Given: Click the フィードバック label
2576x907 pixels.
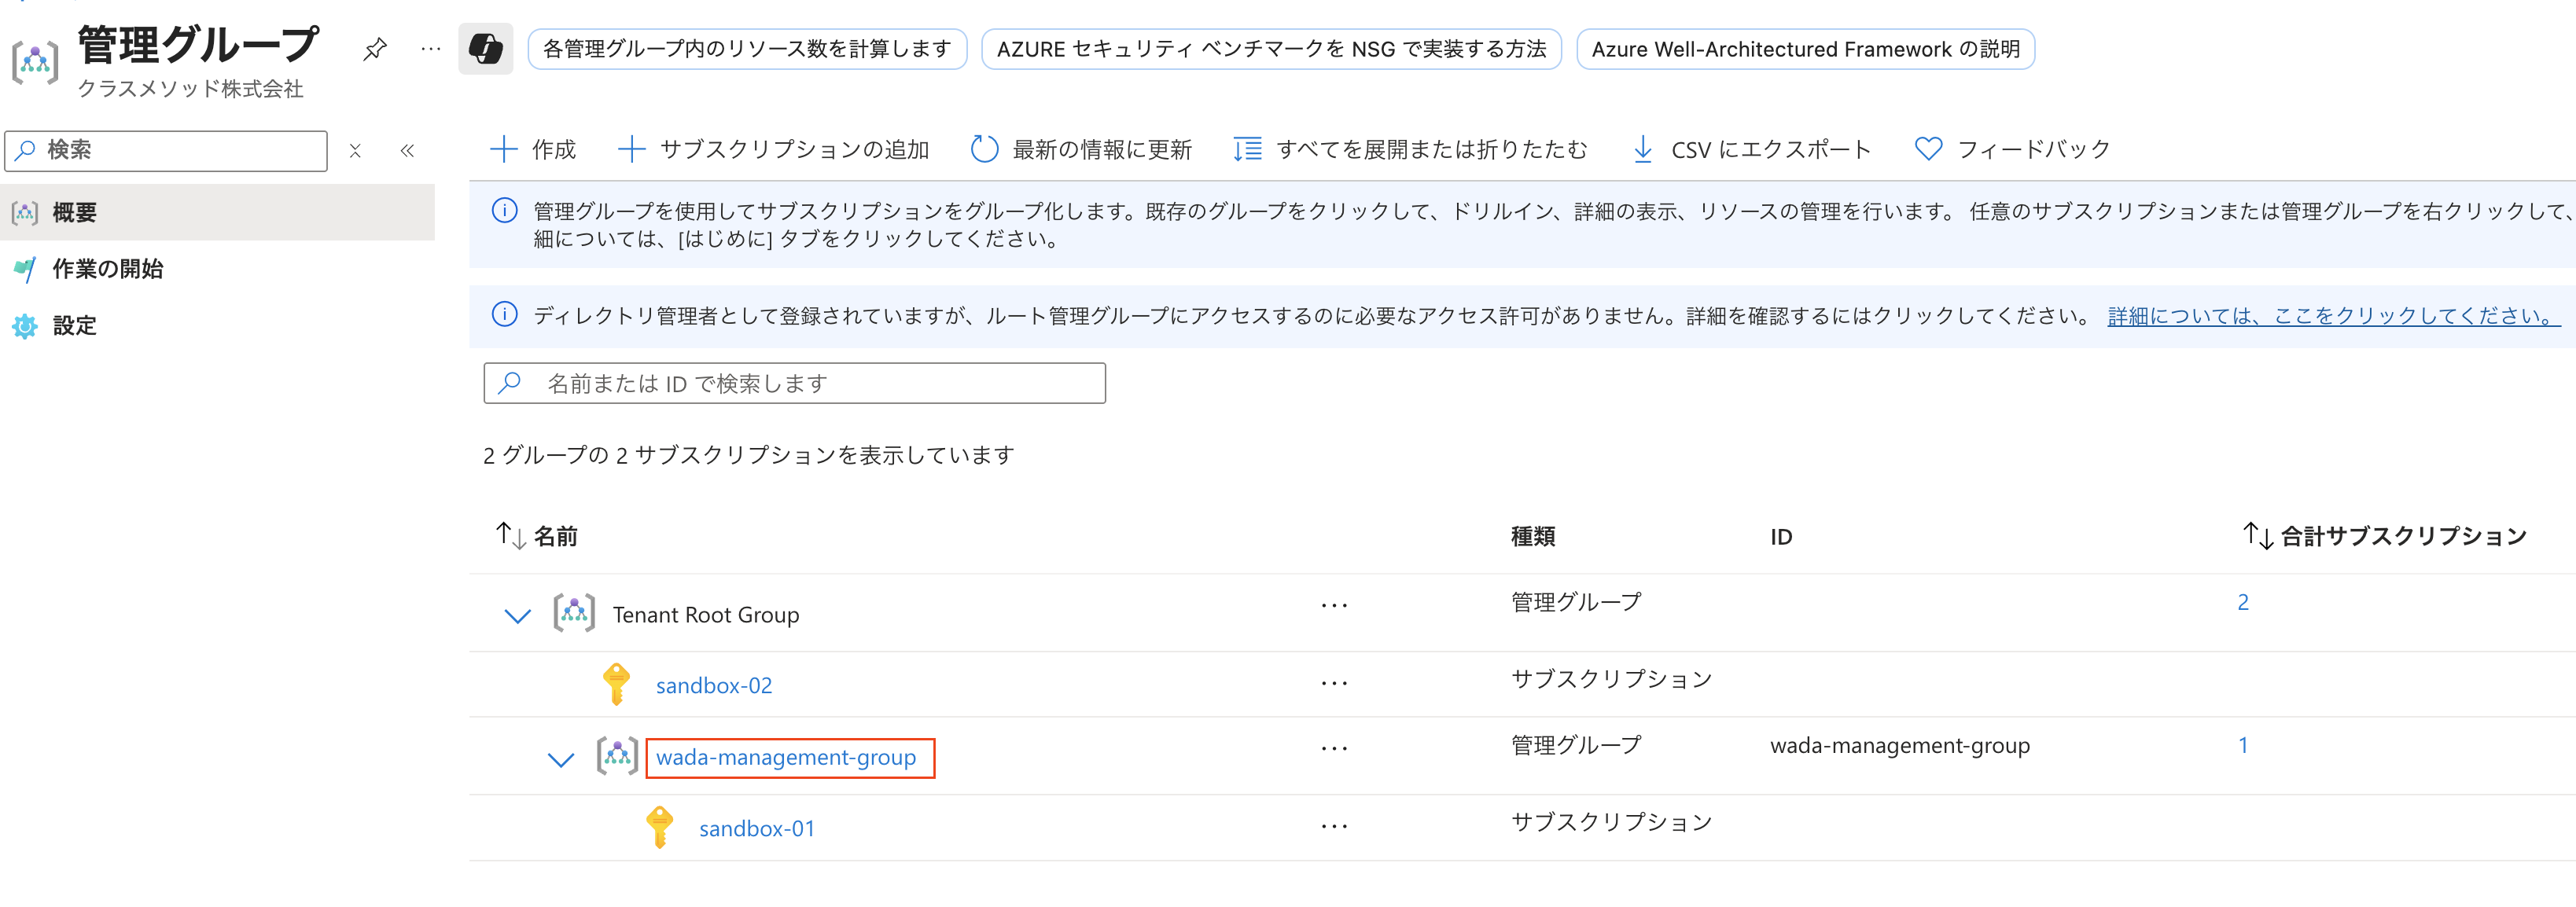Looking at the screenshot, I should 2034,150.
